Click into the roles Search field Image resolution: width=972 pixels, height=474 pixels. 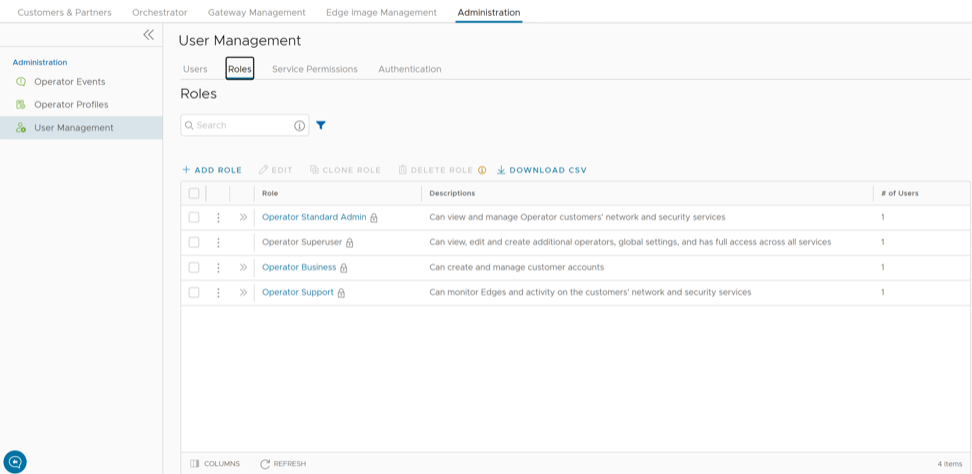(x=240, y=125)
